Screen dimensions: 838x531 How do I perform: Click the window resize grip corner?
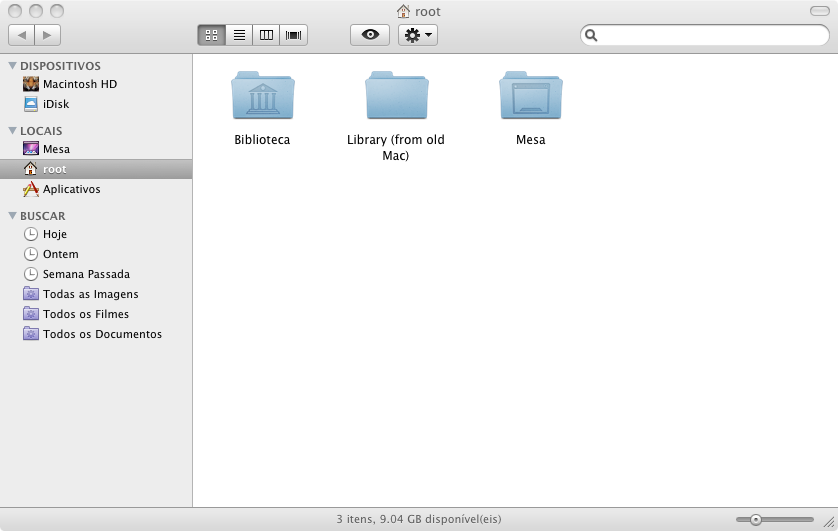click(x=830, y=522)
